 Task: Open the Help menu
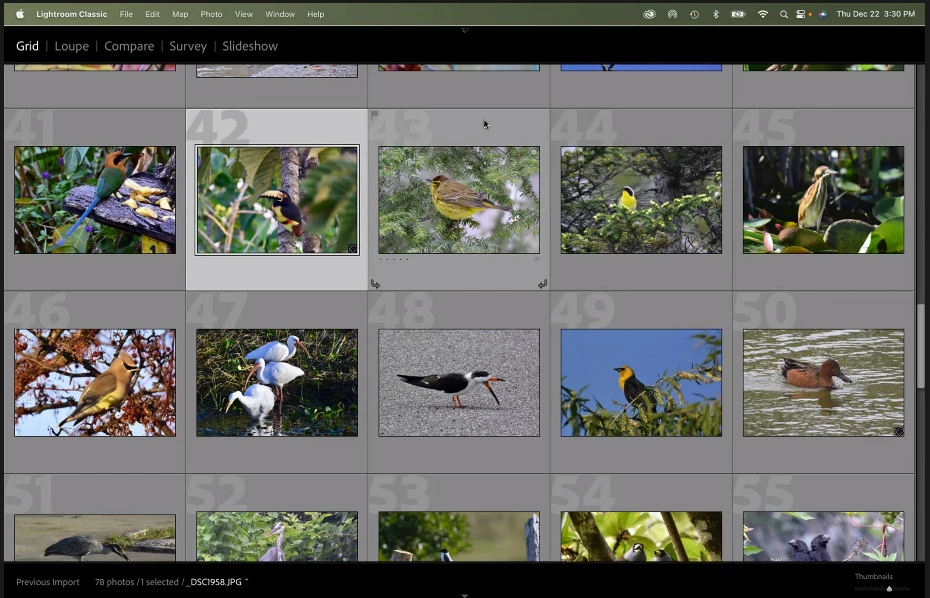(316, 14)
